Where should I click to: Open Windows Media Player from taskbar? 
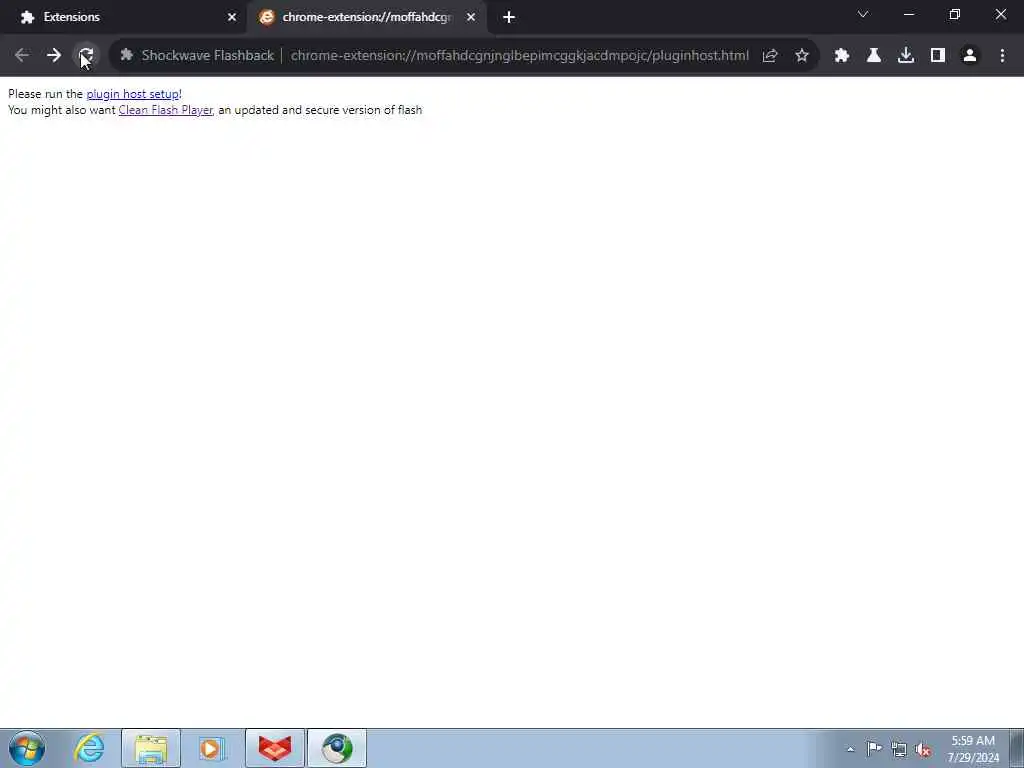pyautogui.click(x=212, y=748)
